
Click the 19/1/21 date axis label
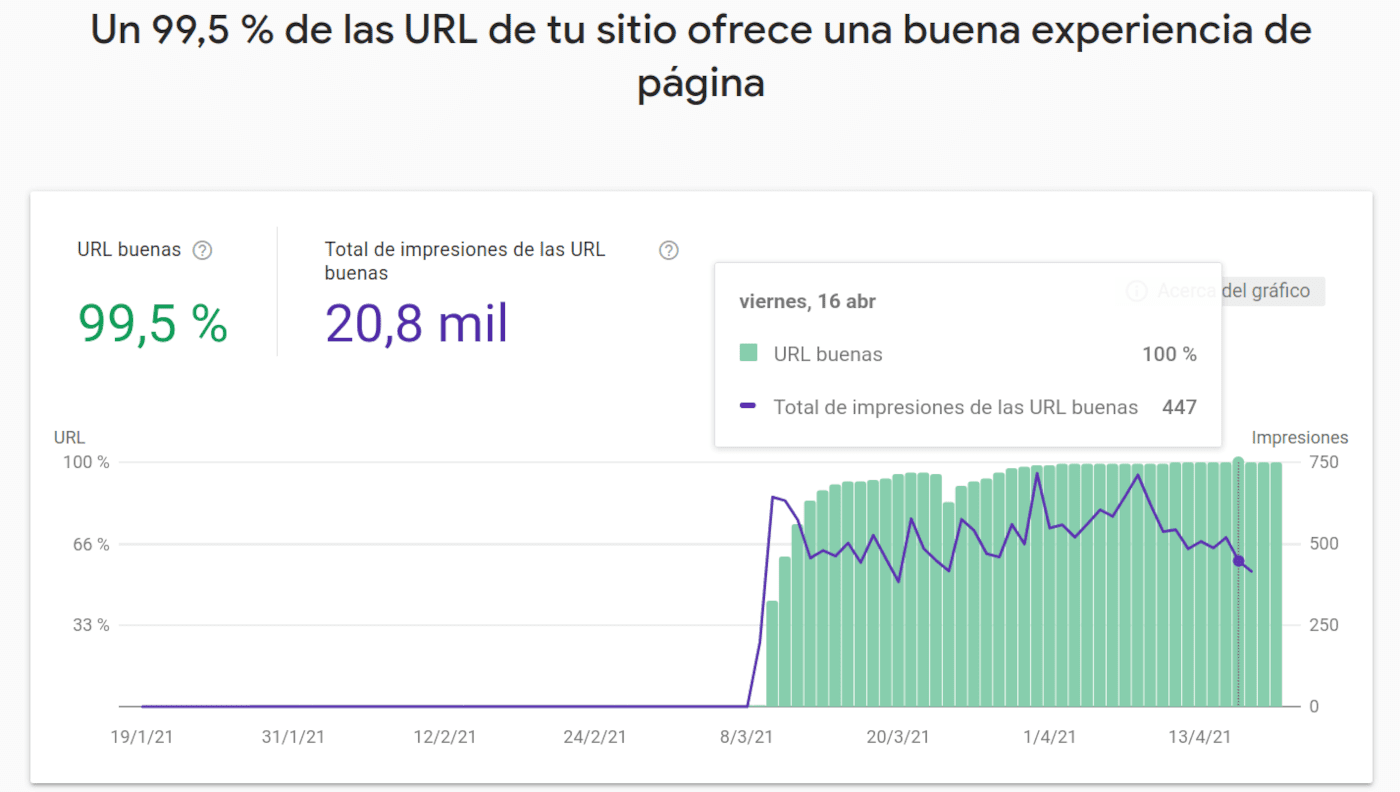(142, 737)
